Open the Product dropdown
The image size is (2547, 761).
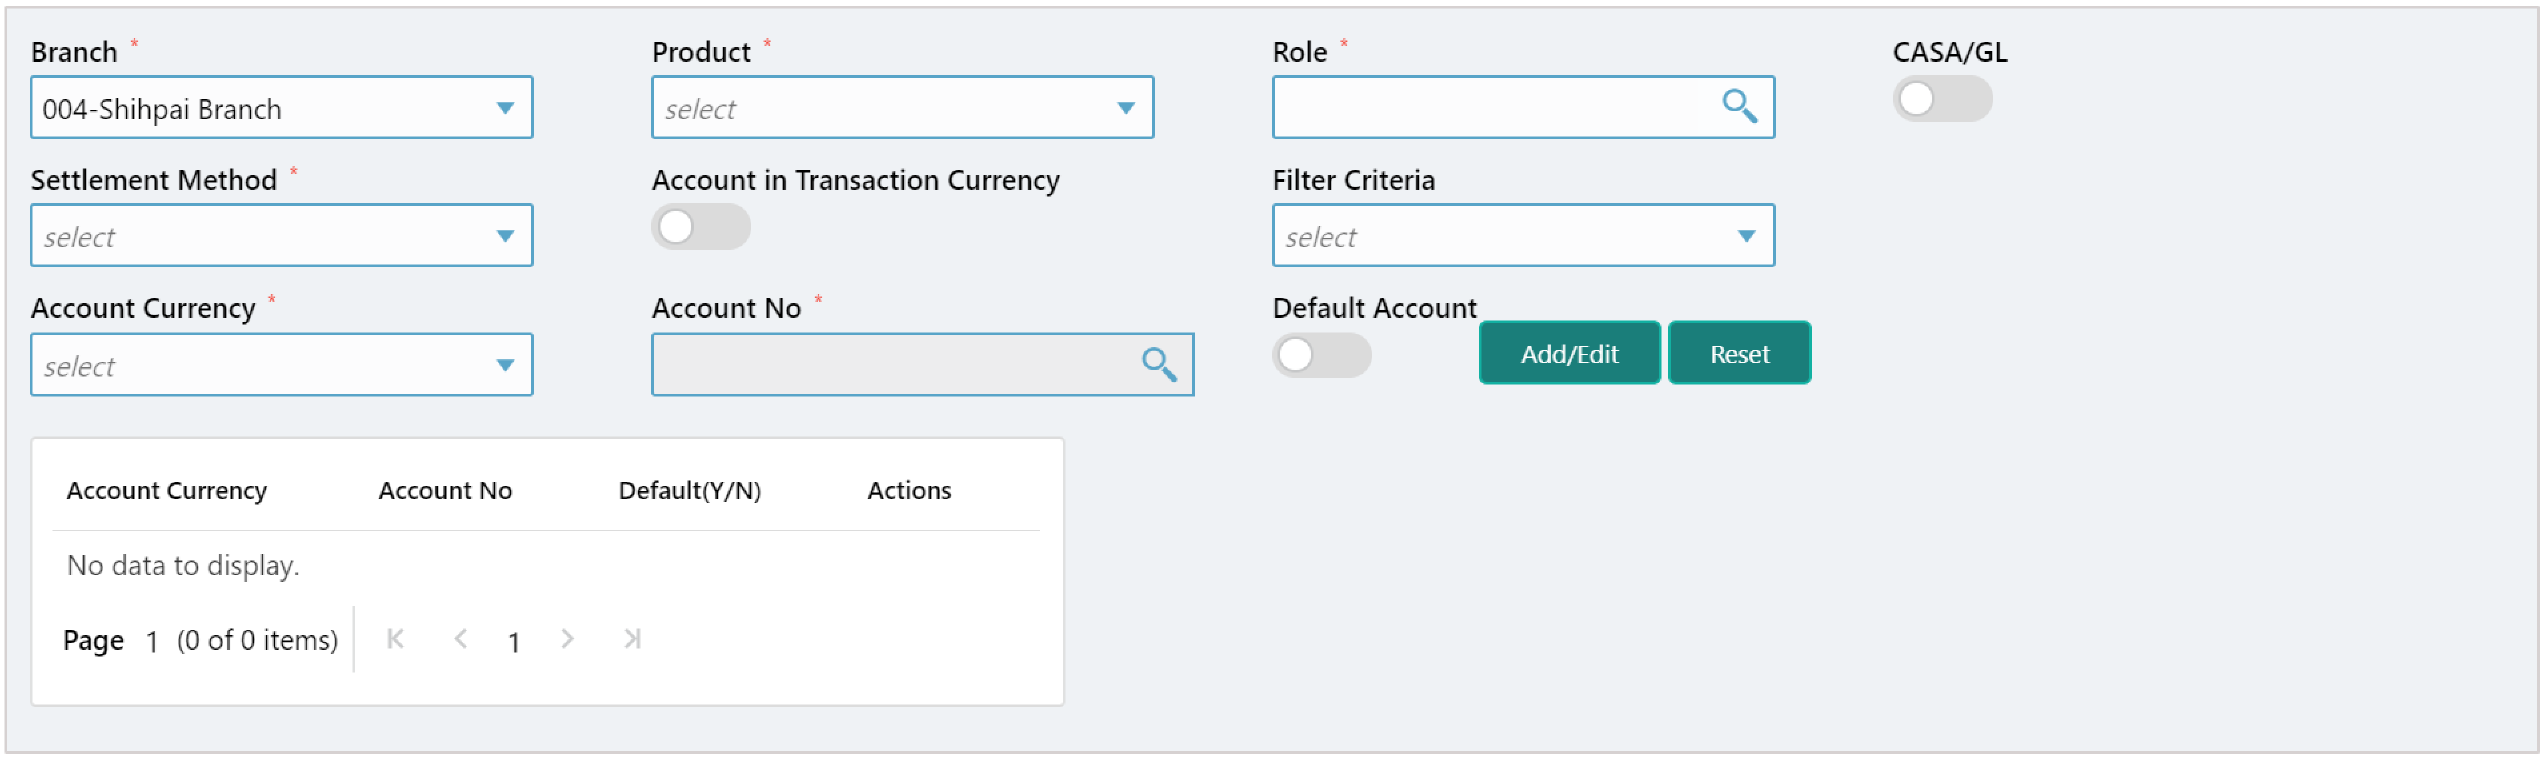point(902,107)
